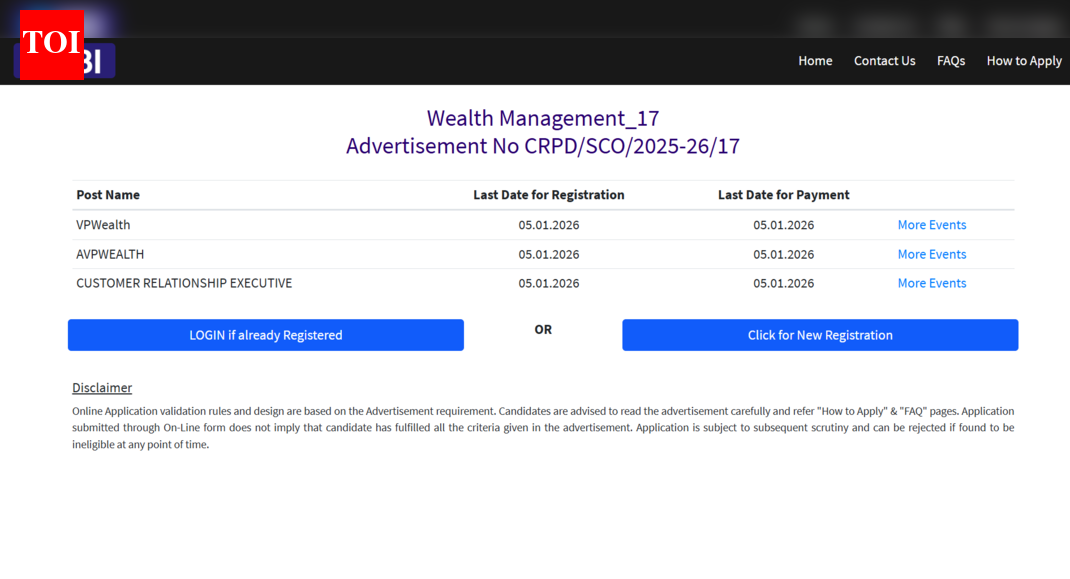Open the Disclaimer section
1070x579 pixels.
pos(100,388)
